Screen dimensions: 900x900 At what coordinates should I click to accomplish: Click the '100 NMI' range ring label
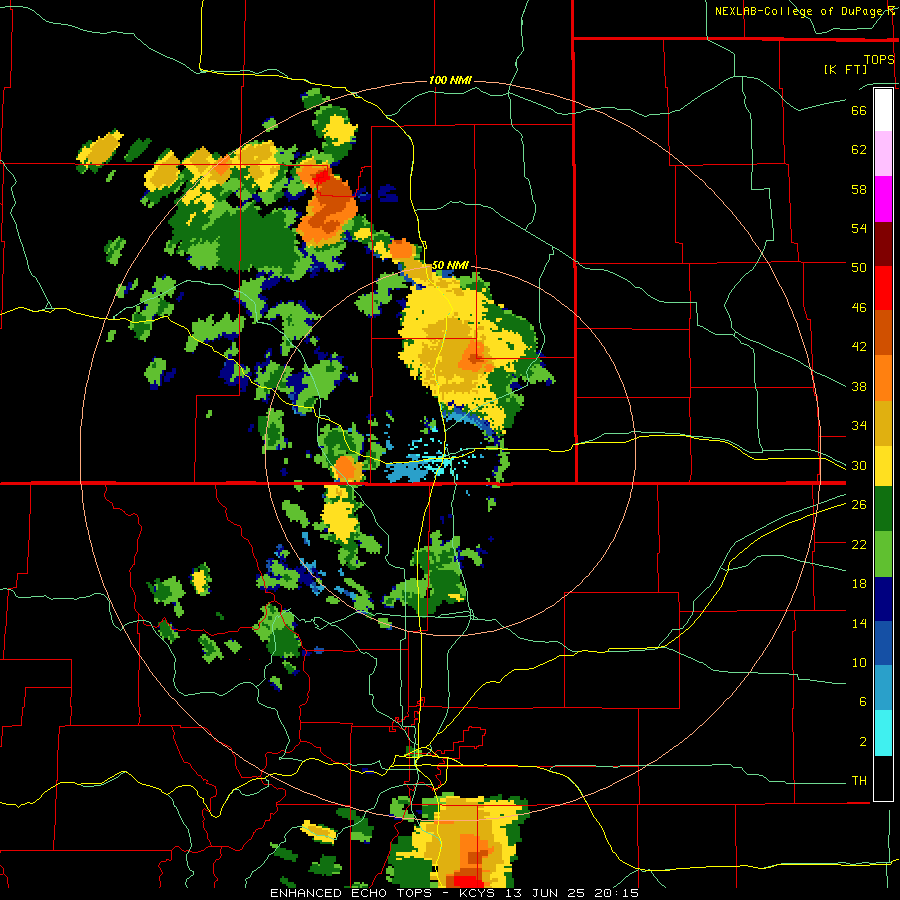(450, 80)
